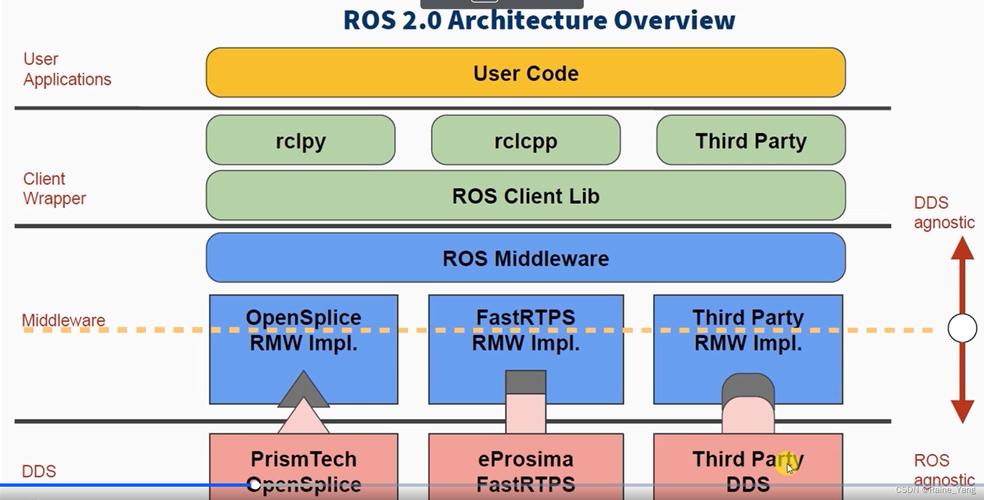Select the rclcpp block
The image size is (984, 500).
pos(526,140)
